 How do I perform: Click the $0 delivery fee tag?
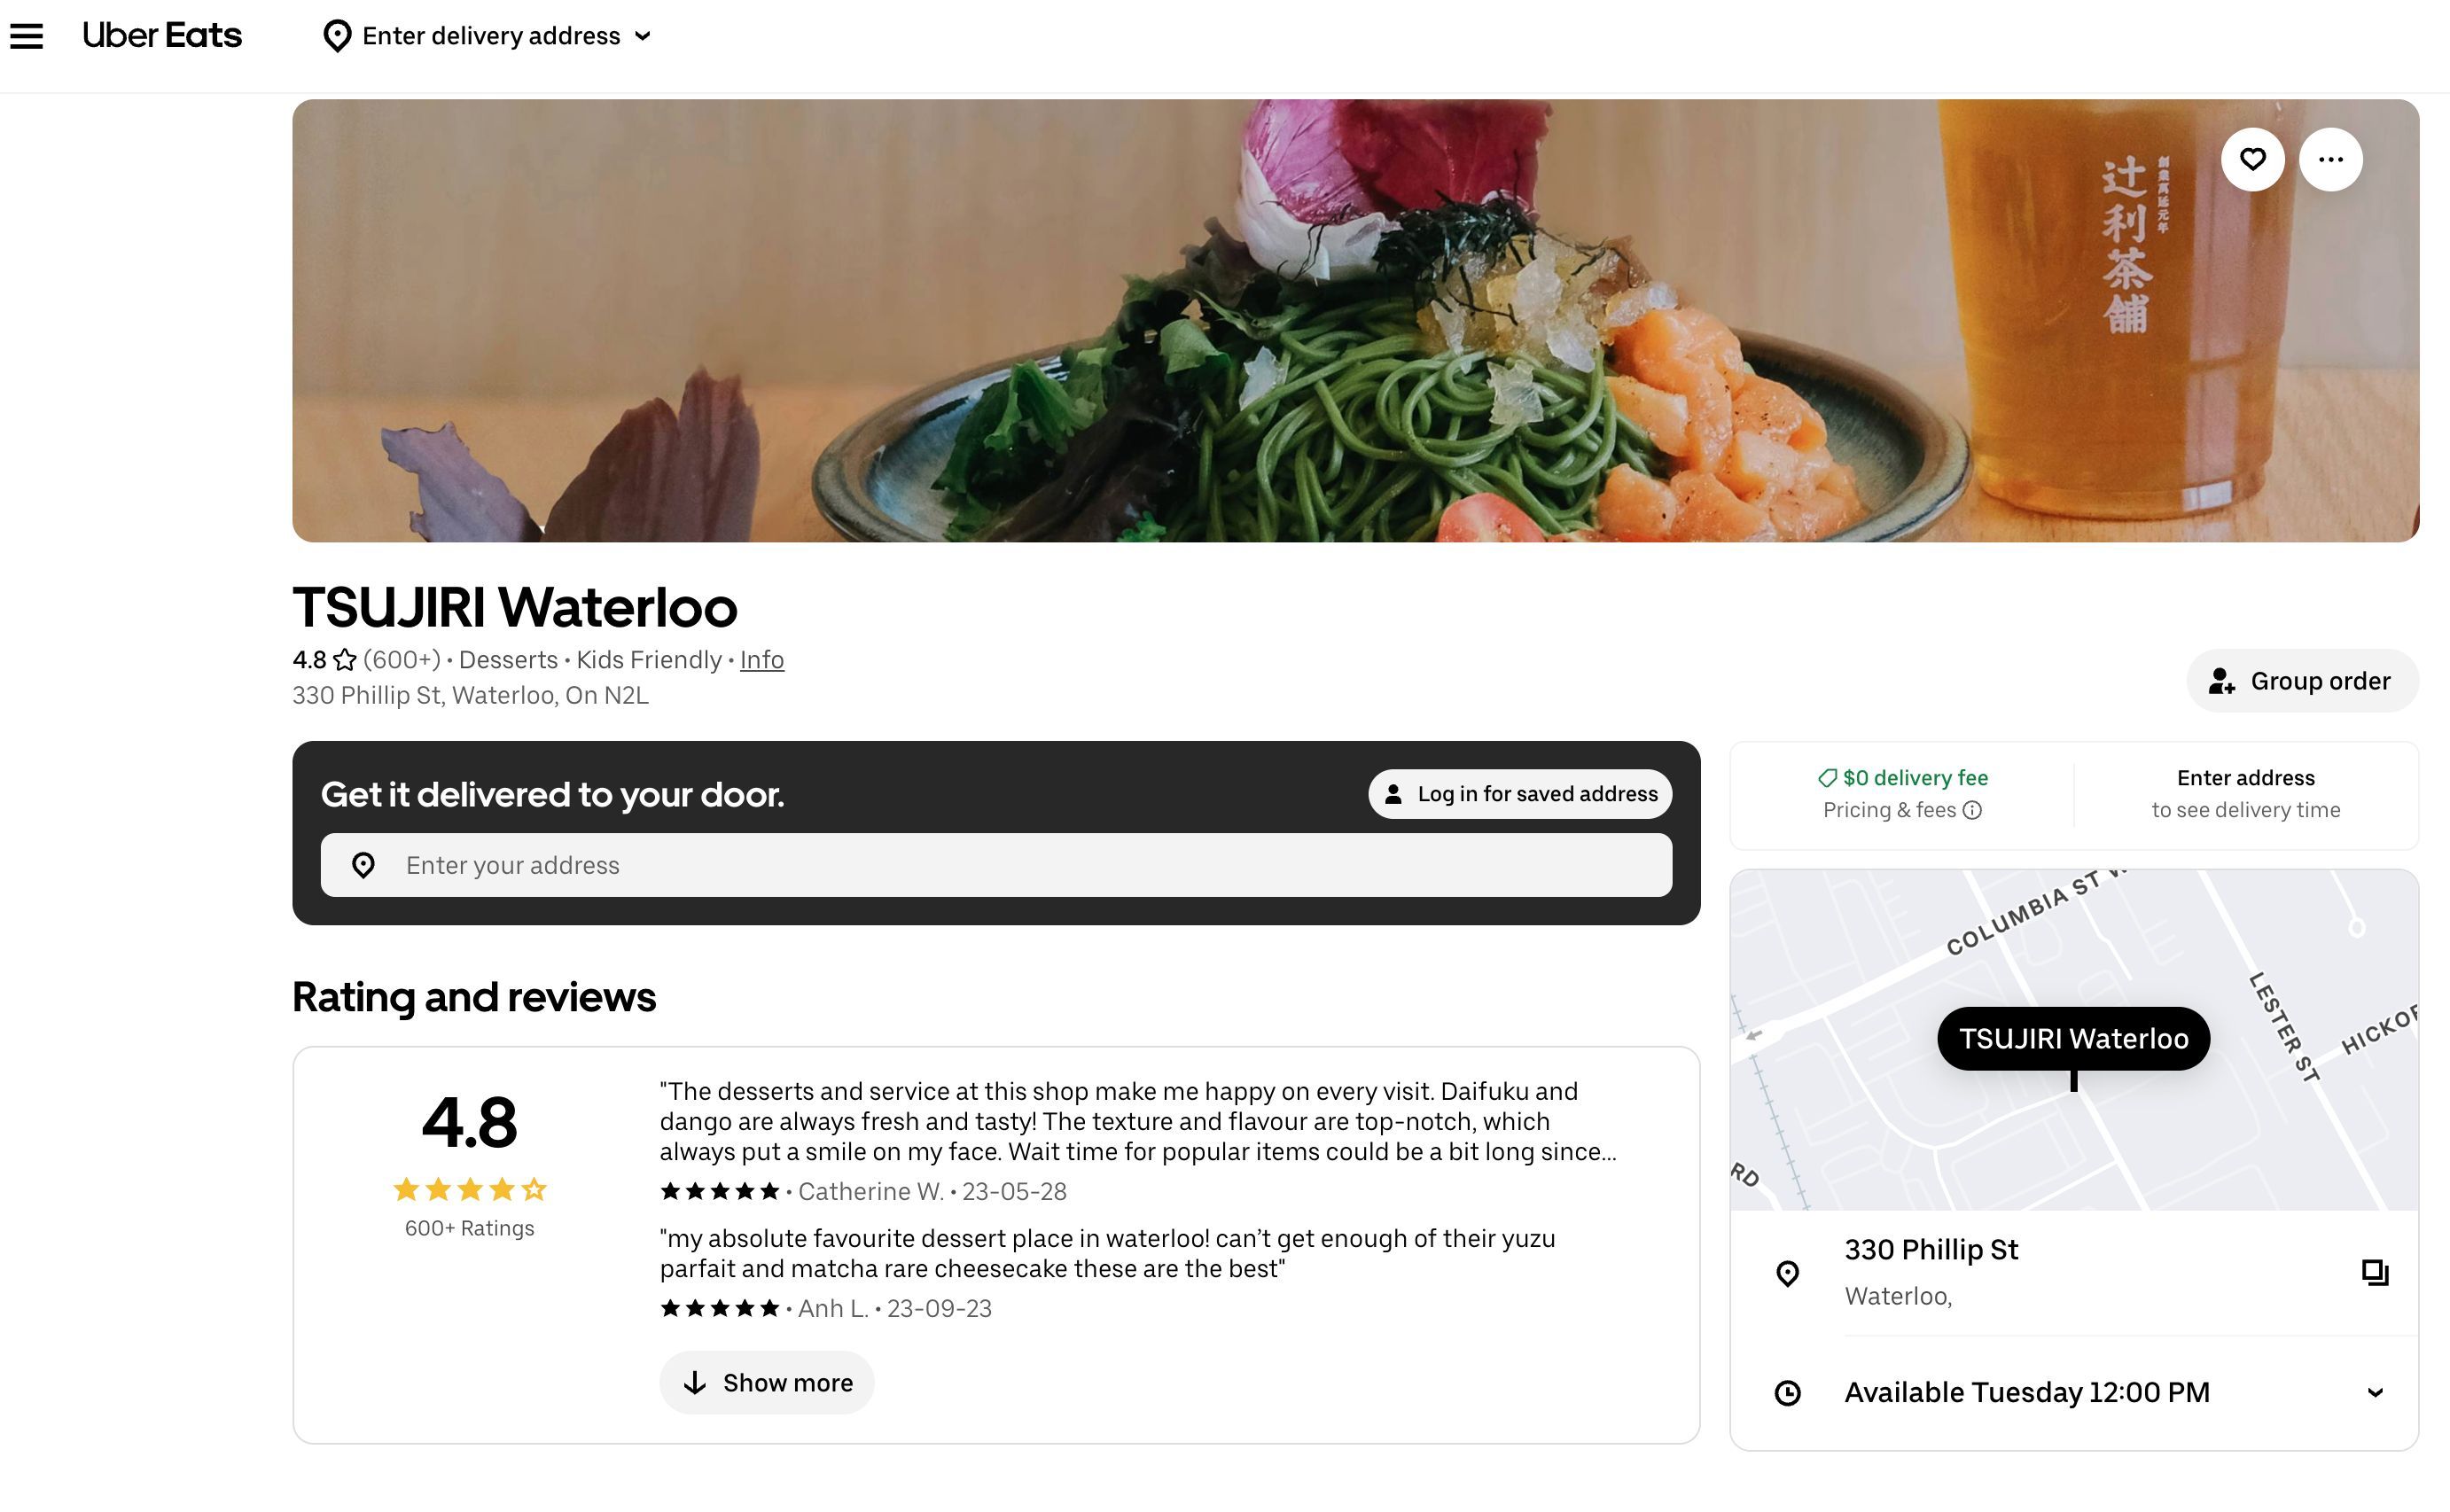point(1902,778)
